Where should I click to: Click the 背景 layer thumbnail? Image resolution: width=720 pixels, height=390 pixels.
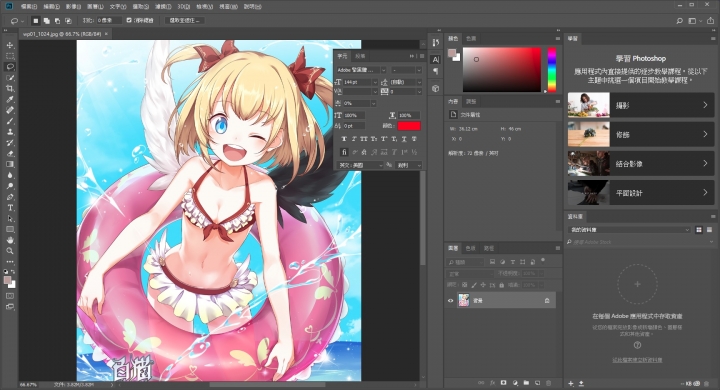point(464,300)
